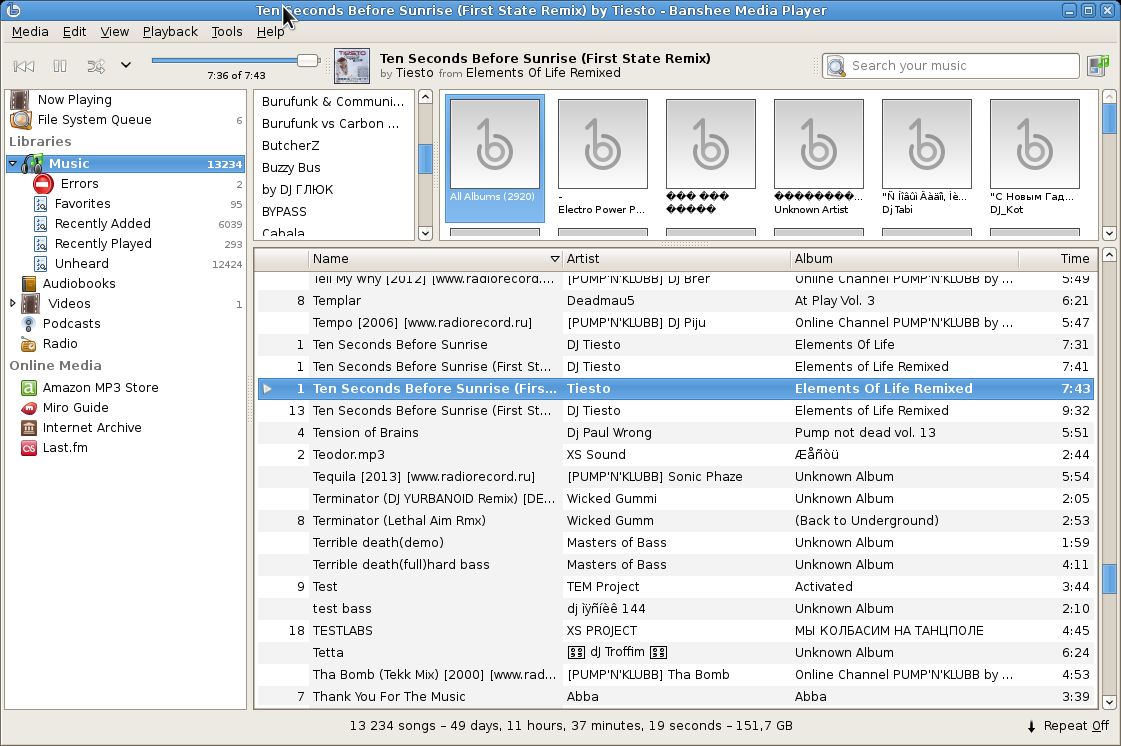1121x746 pixels.
Task: Click the Music library headphones icon
Action: coord(31,163)
